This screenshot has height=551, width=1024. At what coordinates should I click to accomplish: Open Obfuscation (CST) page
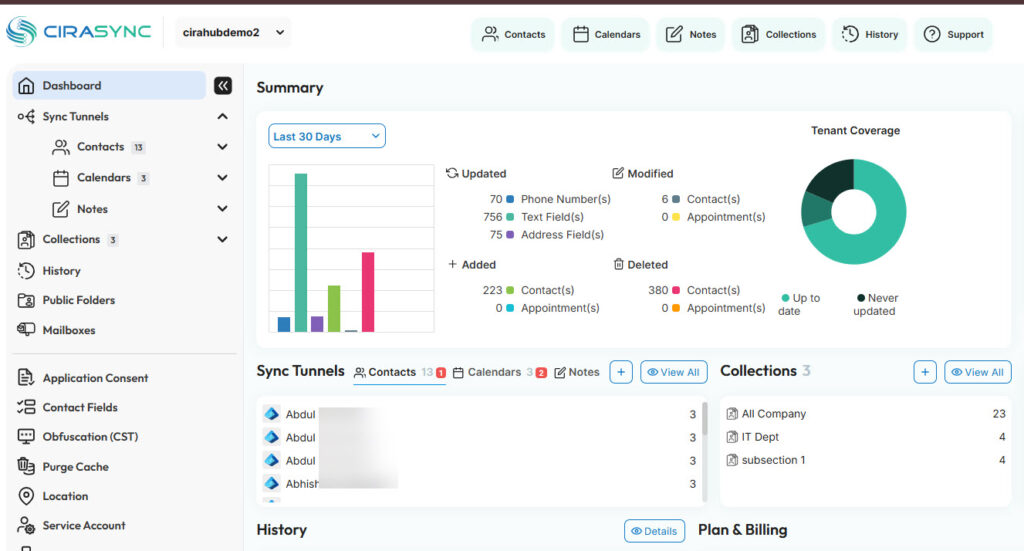coord(90,437)
